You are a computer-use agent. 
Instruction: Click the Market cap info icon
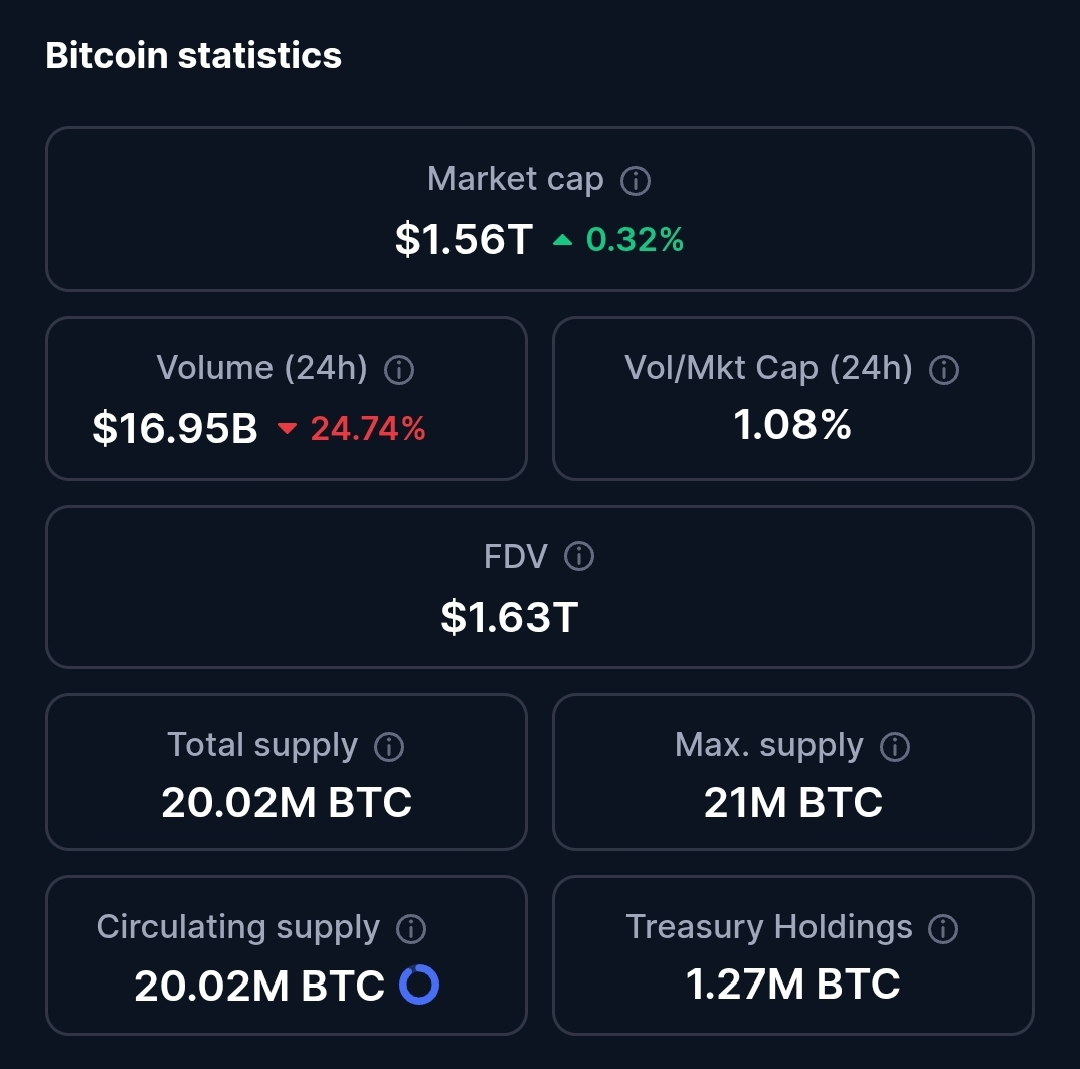pyautogui.click(x=636, y=181)
